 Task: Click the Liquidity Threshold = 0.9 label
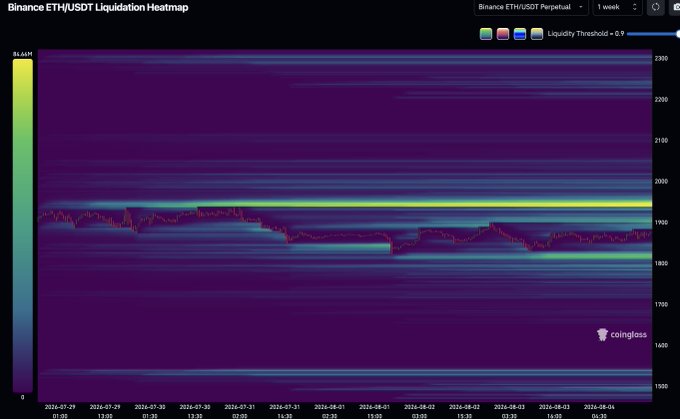[x=585, y=34]
